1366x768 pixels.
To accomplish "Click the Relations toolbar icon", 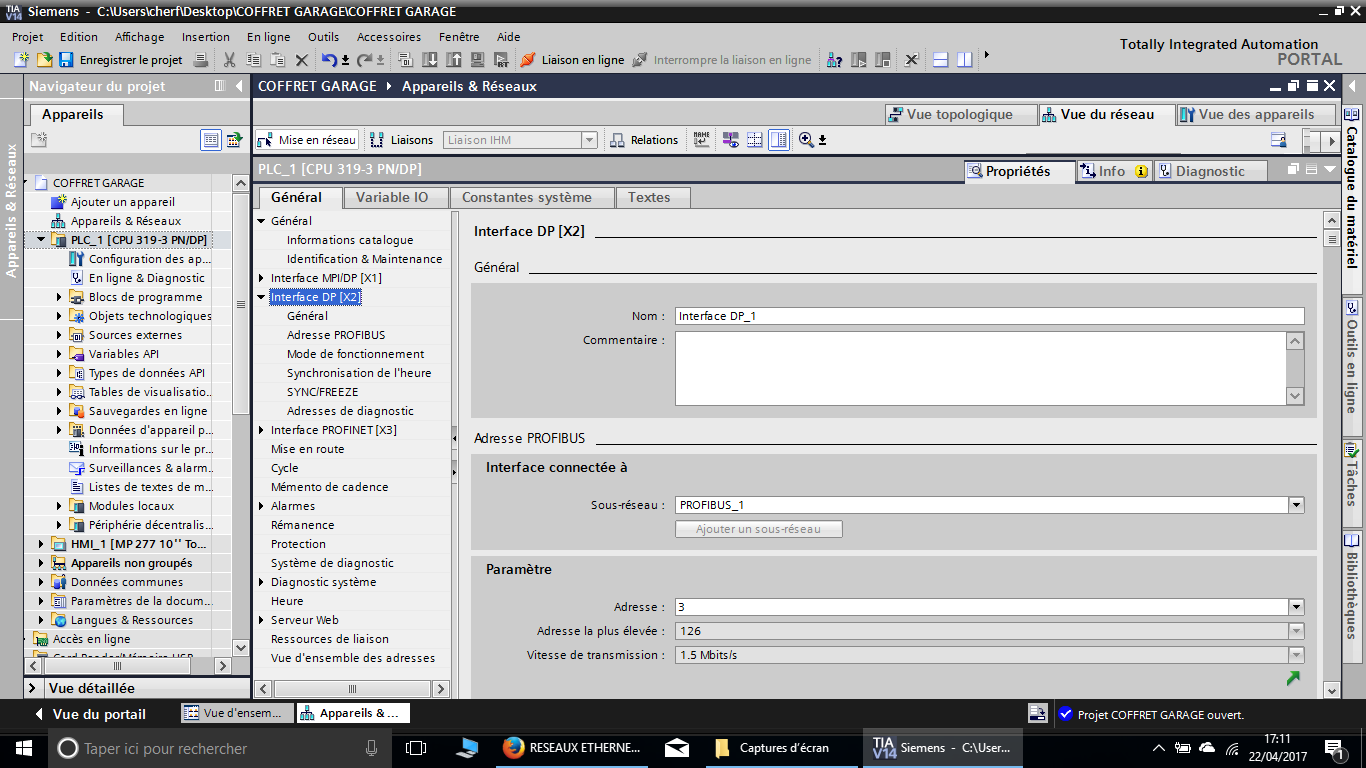I will tap(644, 140).
